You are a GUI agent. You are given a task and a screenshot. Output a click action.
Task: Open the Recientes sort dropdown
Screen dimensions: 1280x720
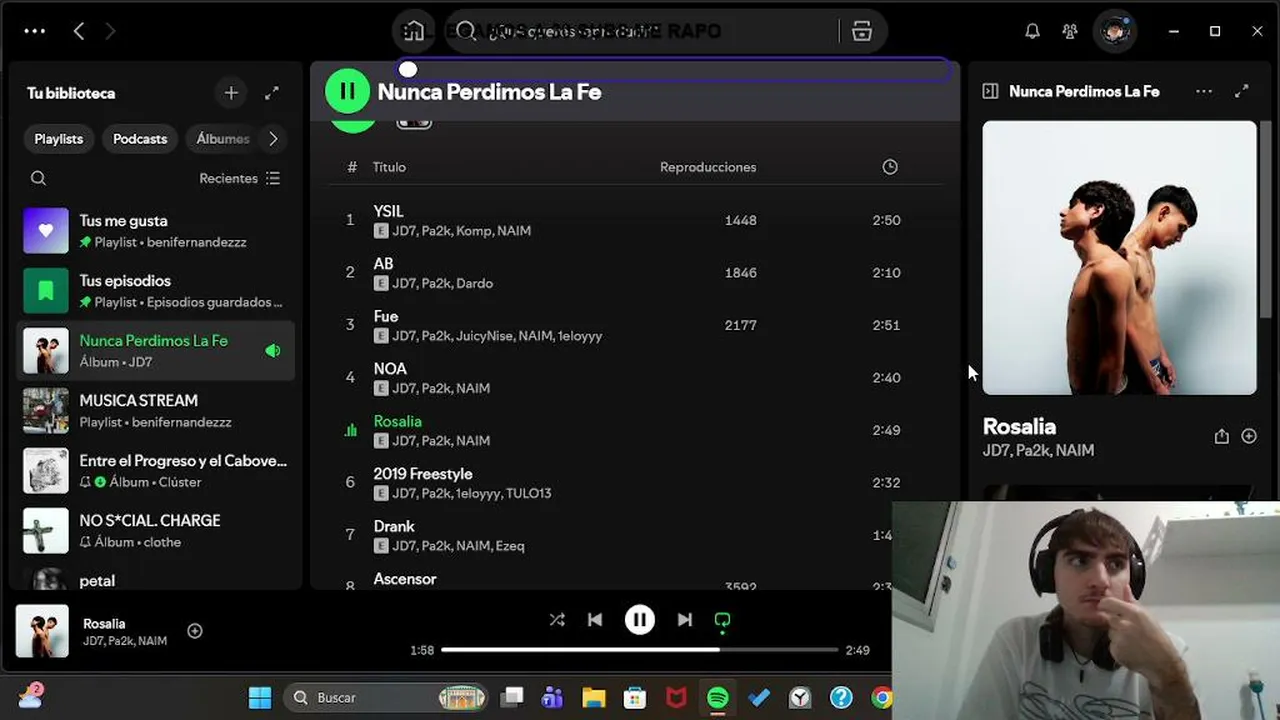coord(240,178)
